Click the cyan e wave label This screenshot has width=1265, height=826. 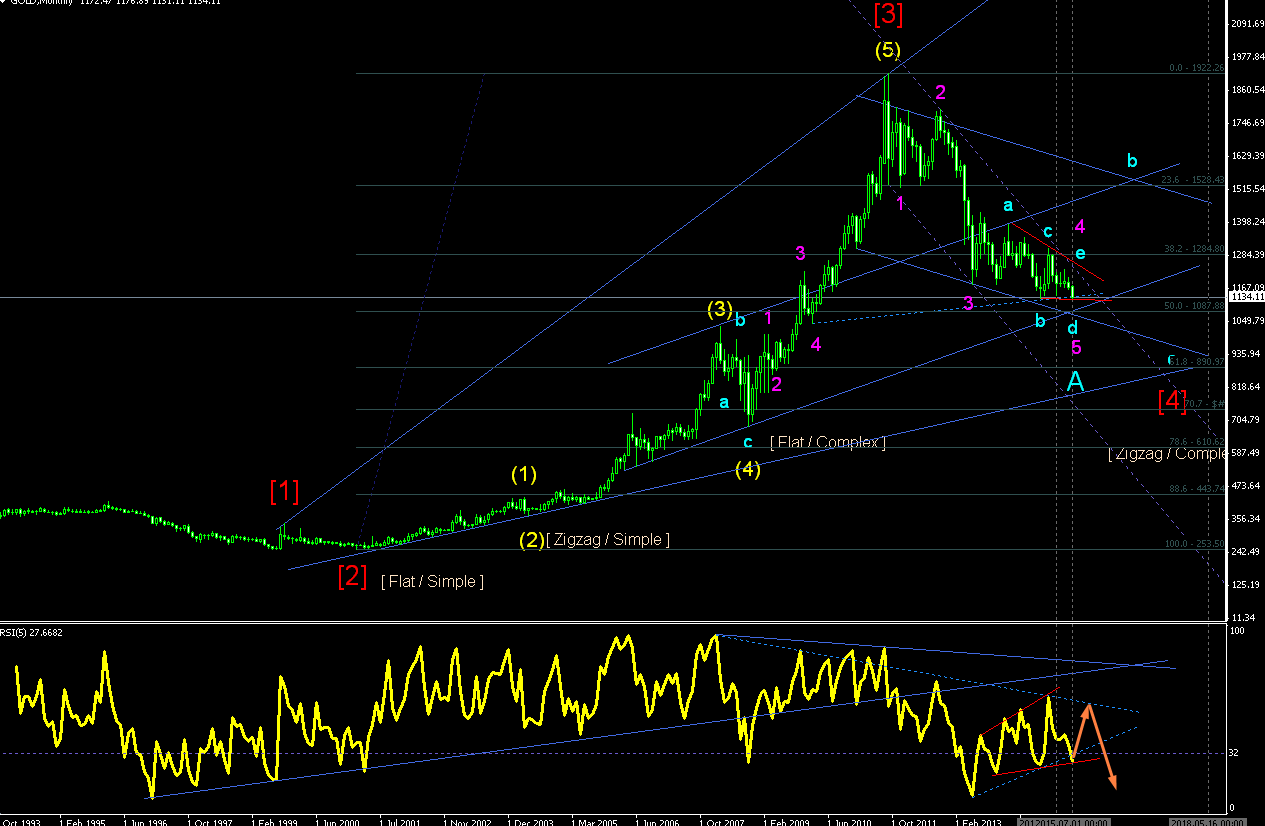[x=1080, y=254]
